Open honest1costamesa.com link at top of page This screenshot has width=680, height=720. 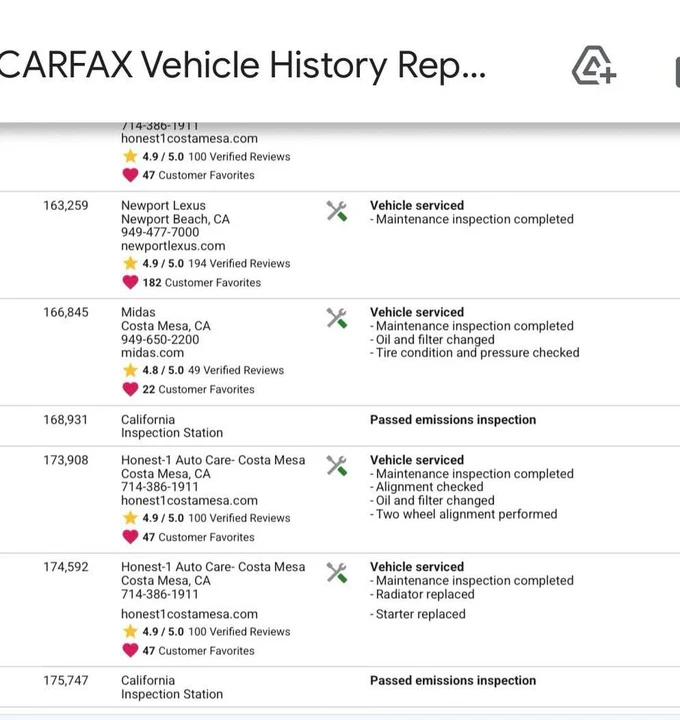tap(189, 139)
